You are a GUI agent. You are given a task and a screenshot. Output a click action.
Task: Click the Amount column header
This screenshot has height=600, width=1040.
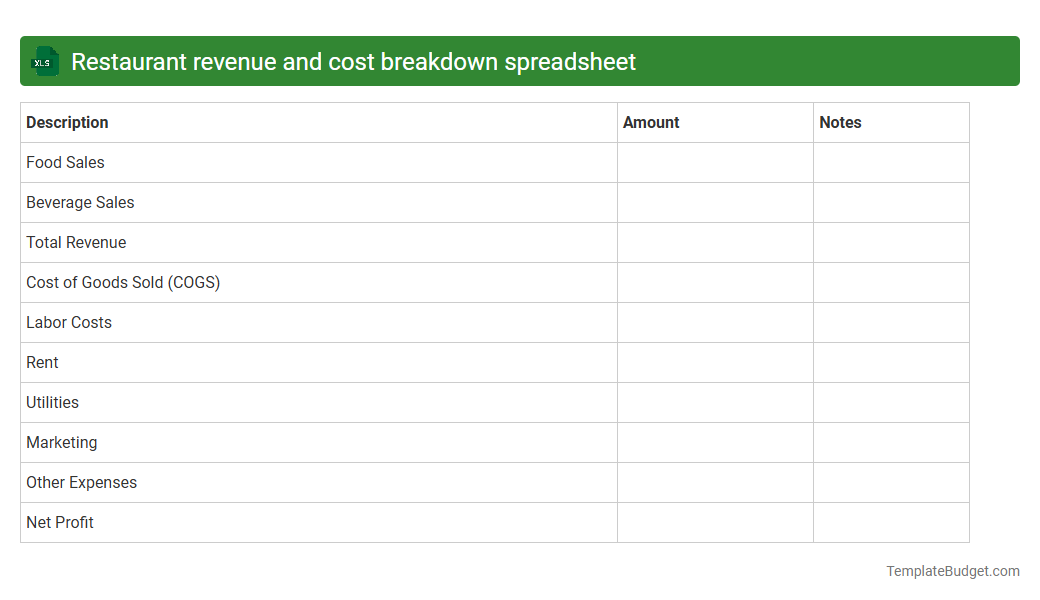coord(651,122)
